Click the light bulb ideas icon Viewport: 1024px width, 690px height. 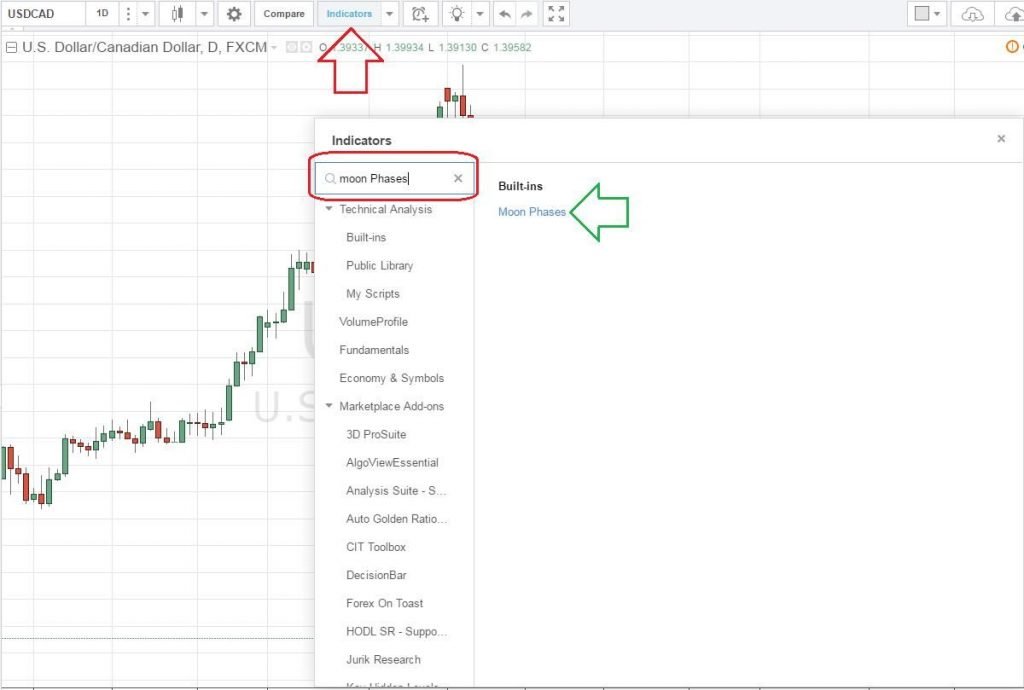point(459,13)
